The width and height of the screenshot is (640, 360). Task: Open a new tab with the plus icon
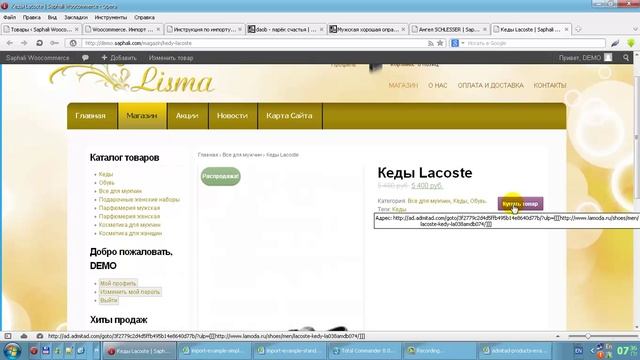pos(578,29)
